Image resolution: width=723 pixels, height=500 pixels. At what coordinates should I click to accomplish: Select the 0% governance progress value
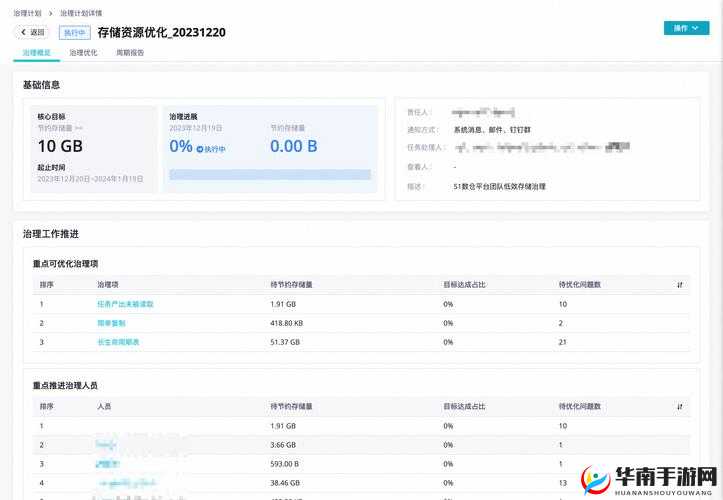(x=181, y=146)
